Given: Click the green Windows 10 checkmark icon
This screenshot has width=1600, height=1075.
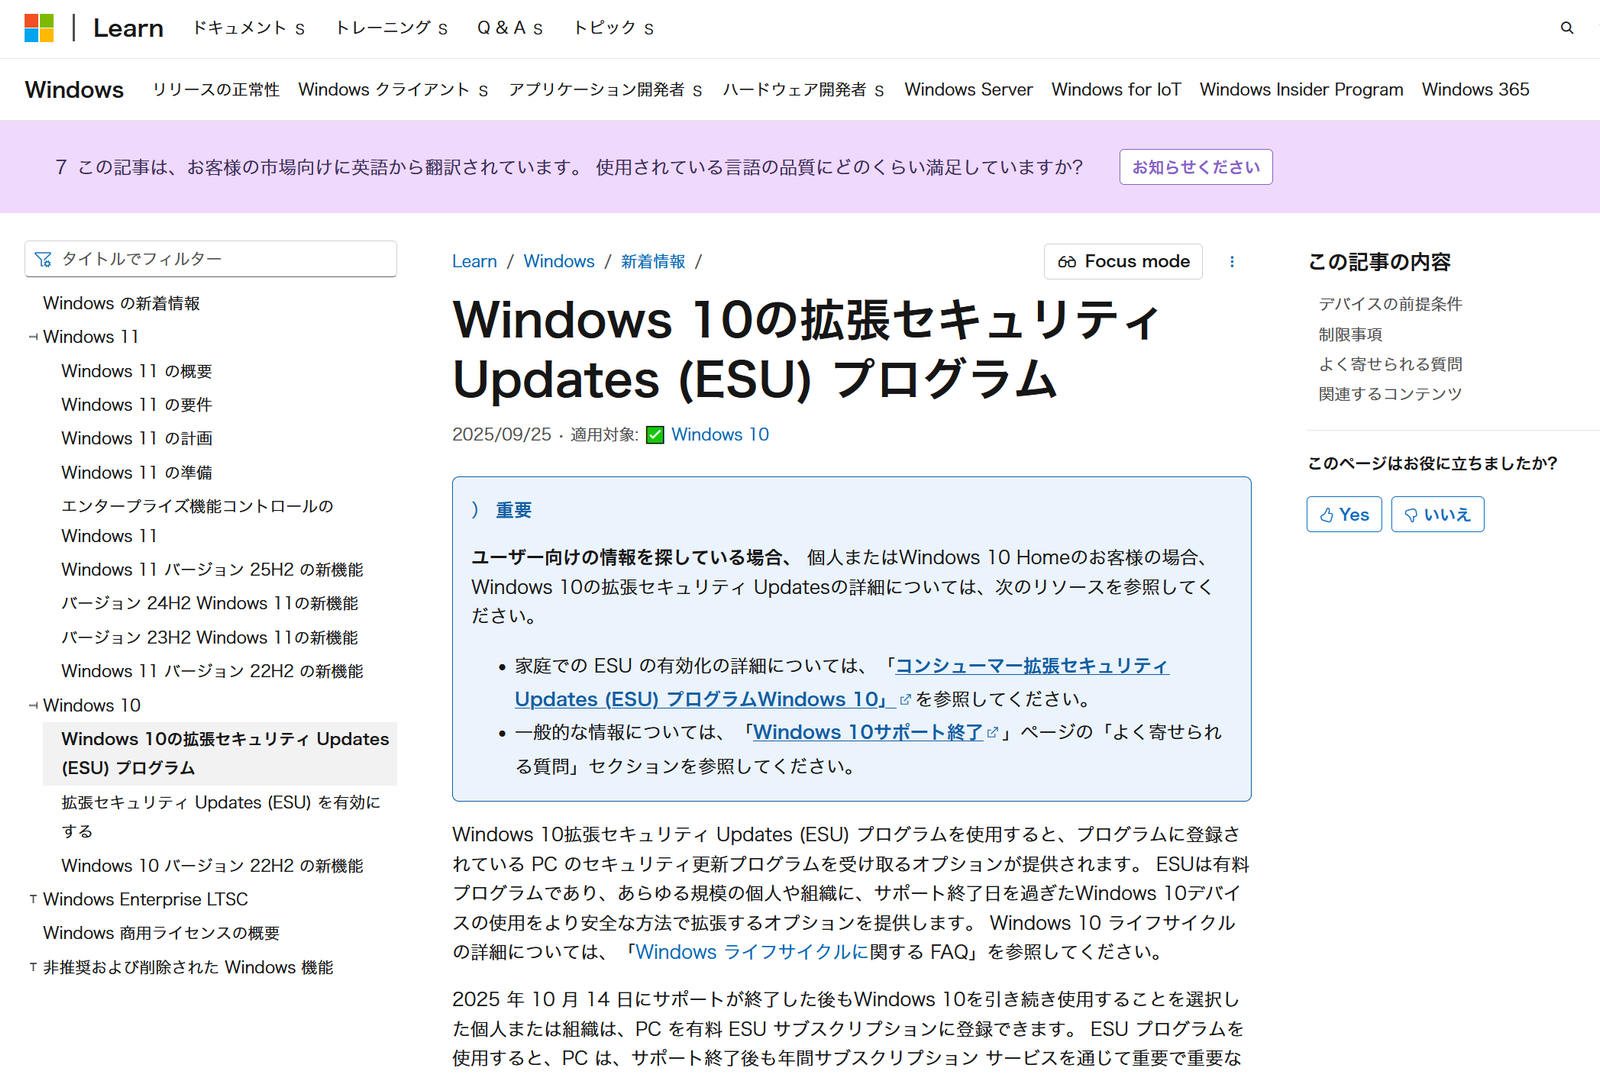Looking at the screenshot, I should 655,435.
